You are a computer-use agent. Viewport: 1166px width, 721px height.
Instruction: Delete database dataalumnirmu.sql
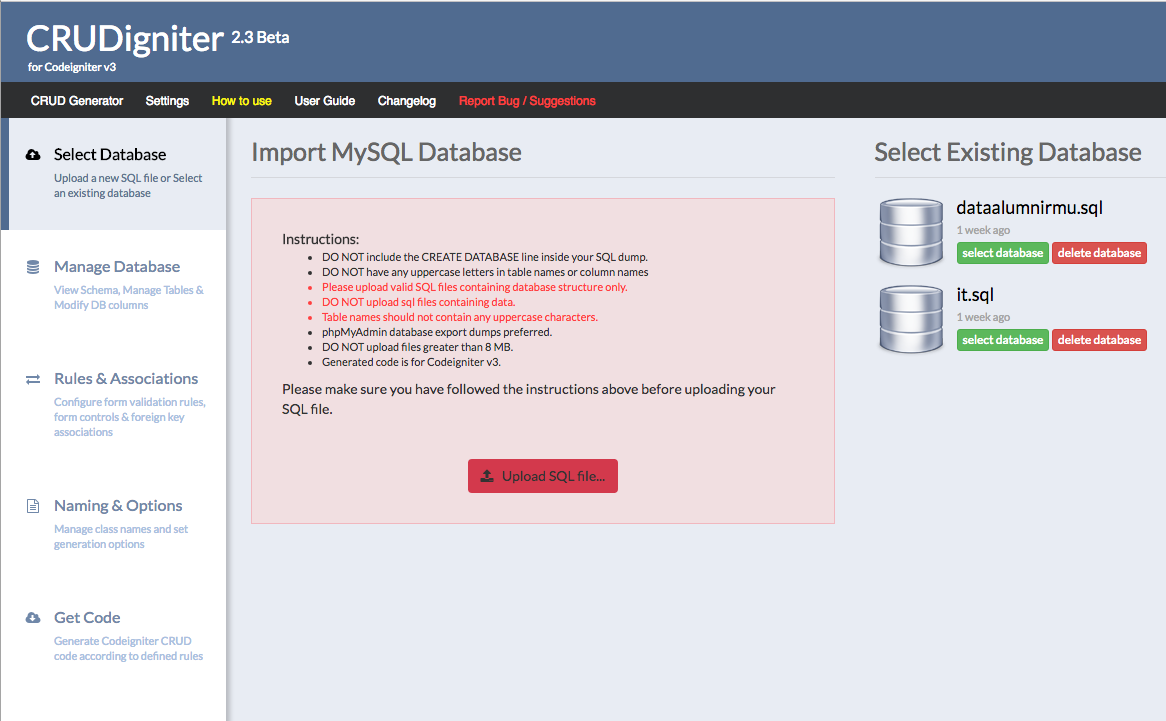(1099, 253)
